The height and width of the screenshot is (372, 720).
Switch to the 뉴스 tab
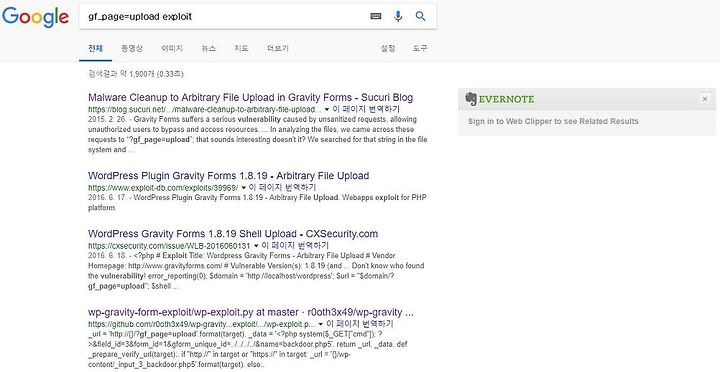pyautogui.click(x=209, y=48)
